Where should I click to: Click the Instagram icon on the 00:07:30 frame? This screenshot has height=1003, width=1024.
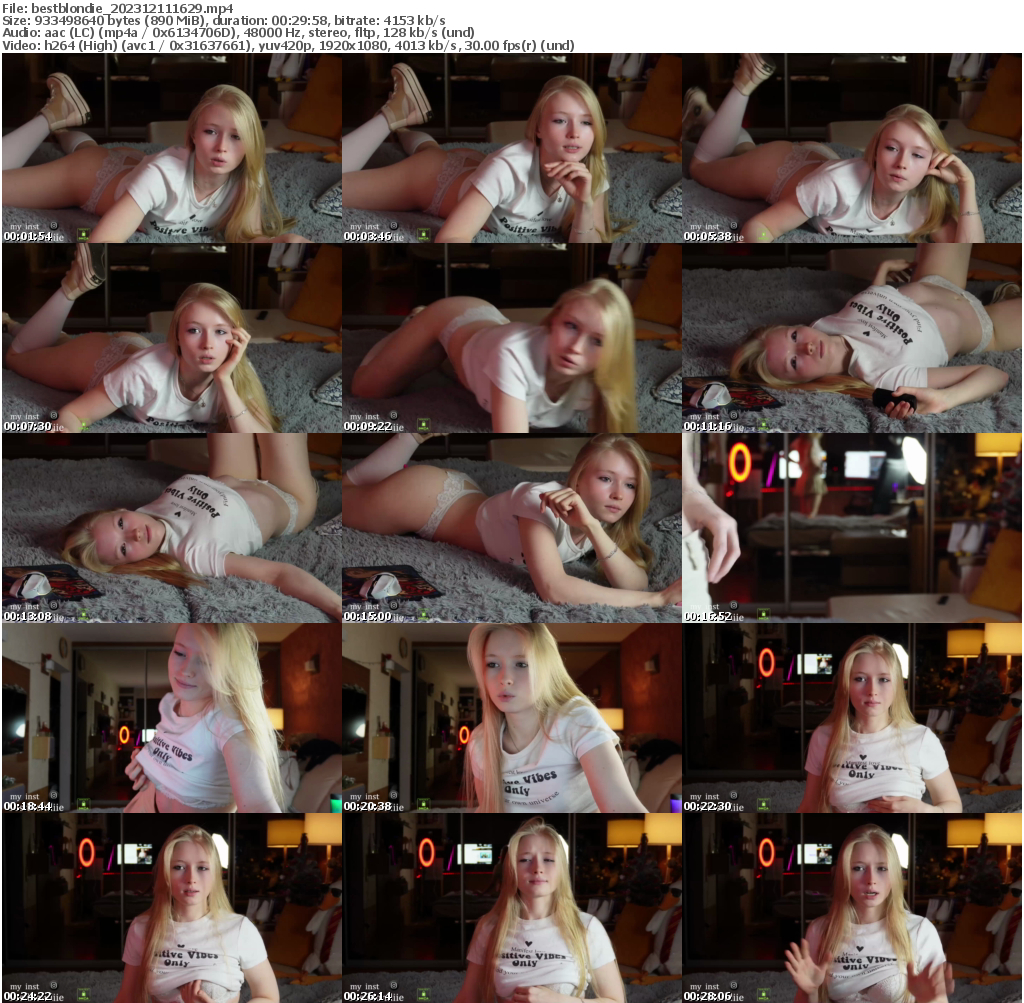tap(54, 416)
